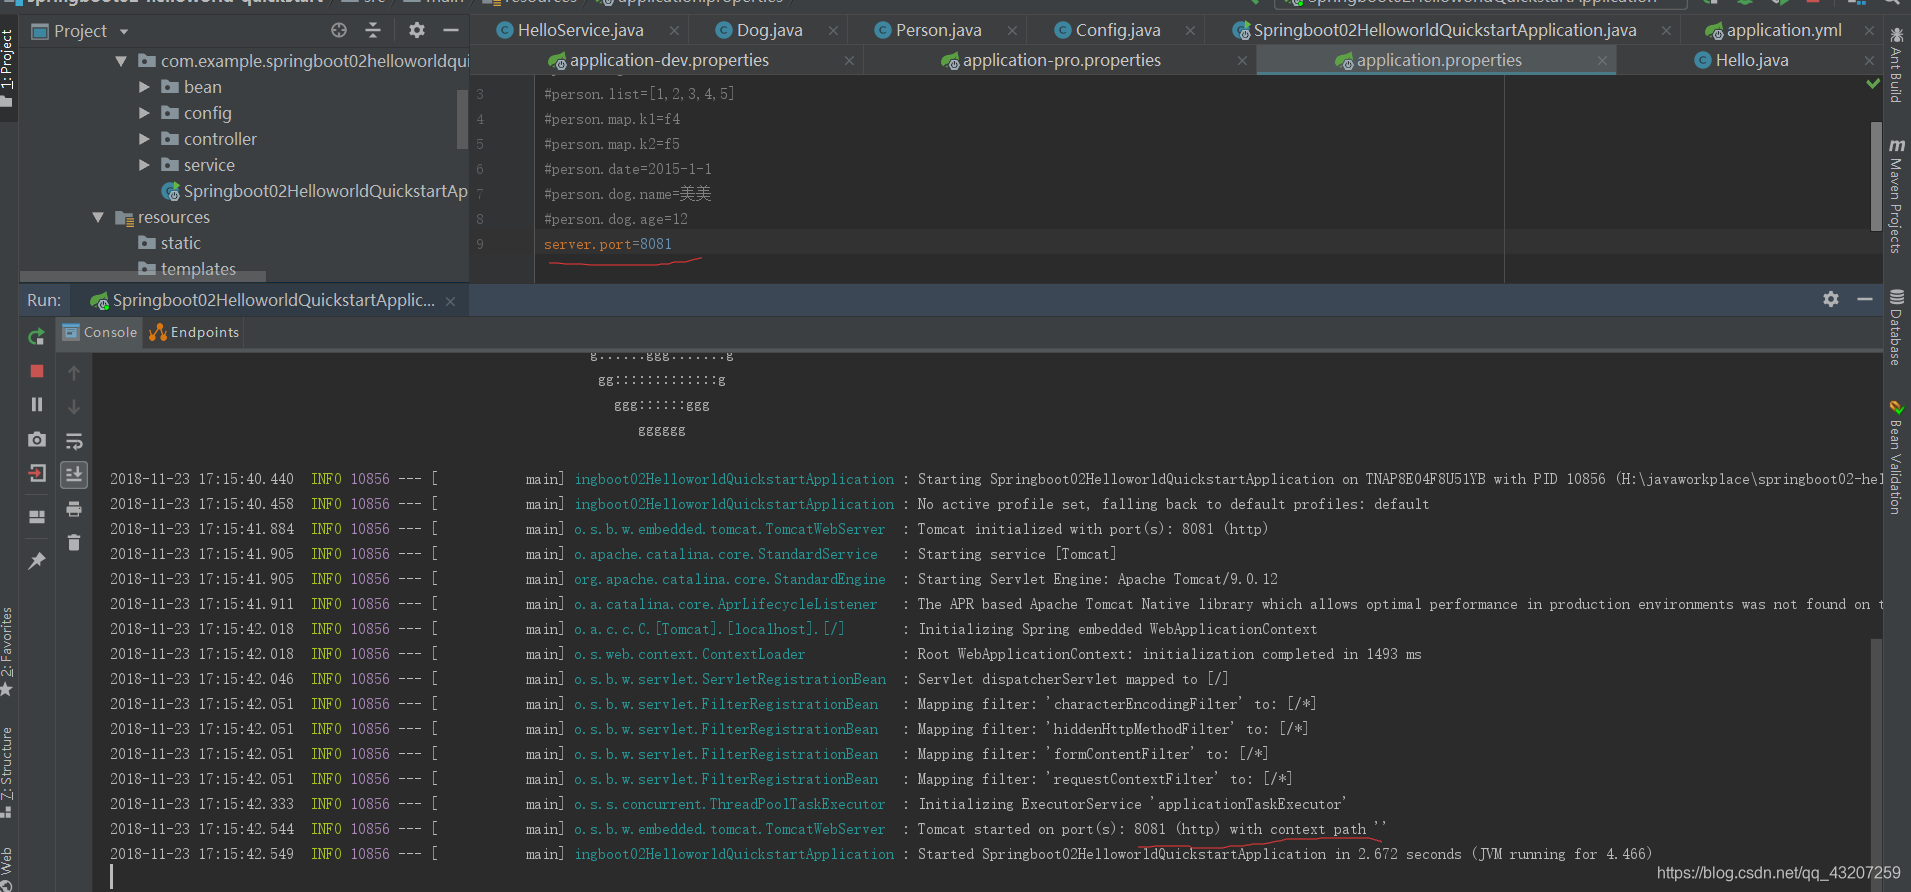Pin the Run tab
This screenshot has height=892, width=1911.
(37, 561)
